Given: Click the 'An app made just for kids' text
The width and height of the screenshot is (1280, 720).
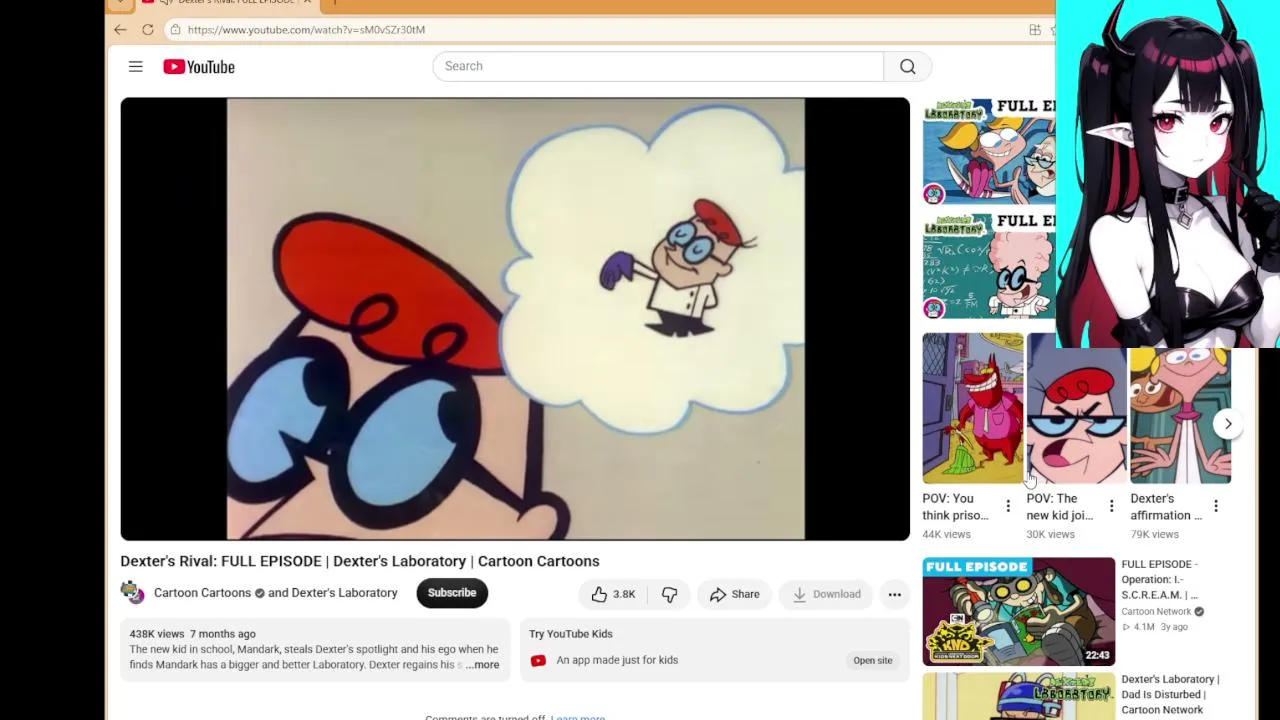Looking at the screenshot, I should [617, 660].
